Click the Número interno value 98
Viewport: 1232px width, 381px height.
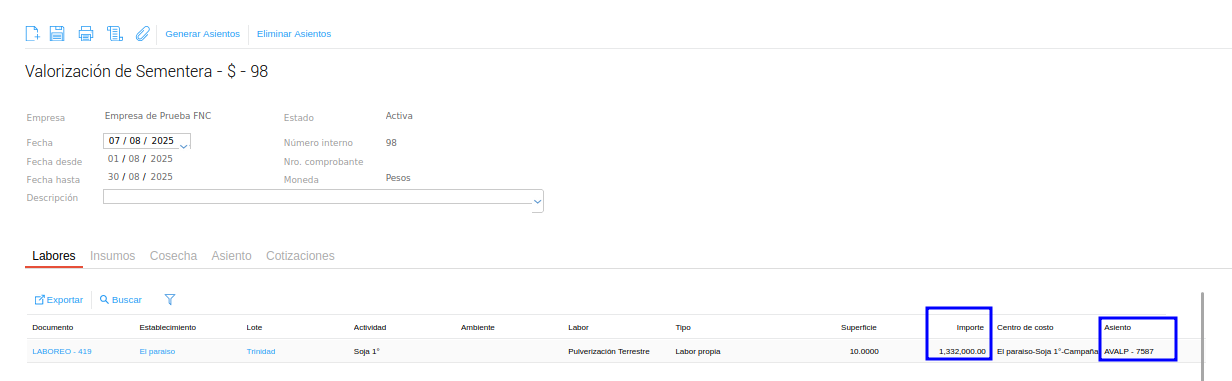(x=391, y=143)
